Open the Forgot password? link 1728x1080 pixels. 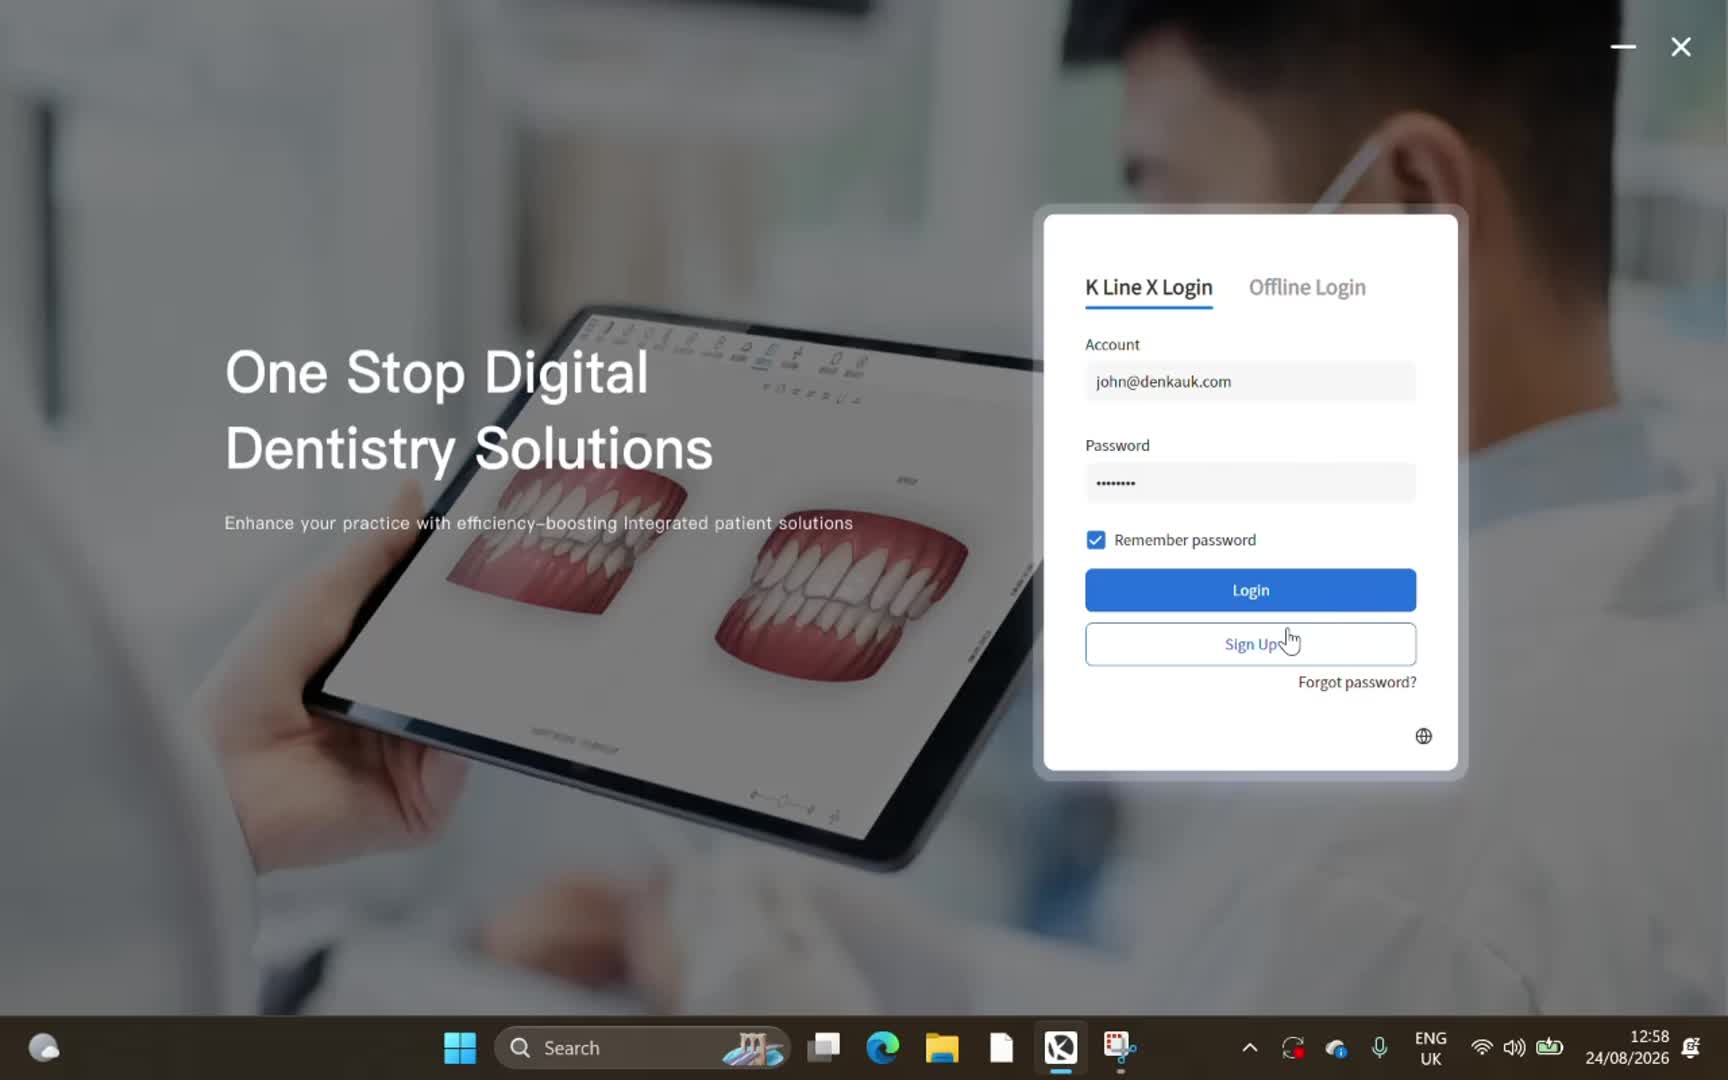(1357, 682)
